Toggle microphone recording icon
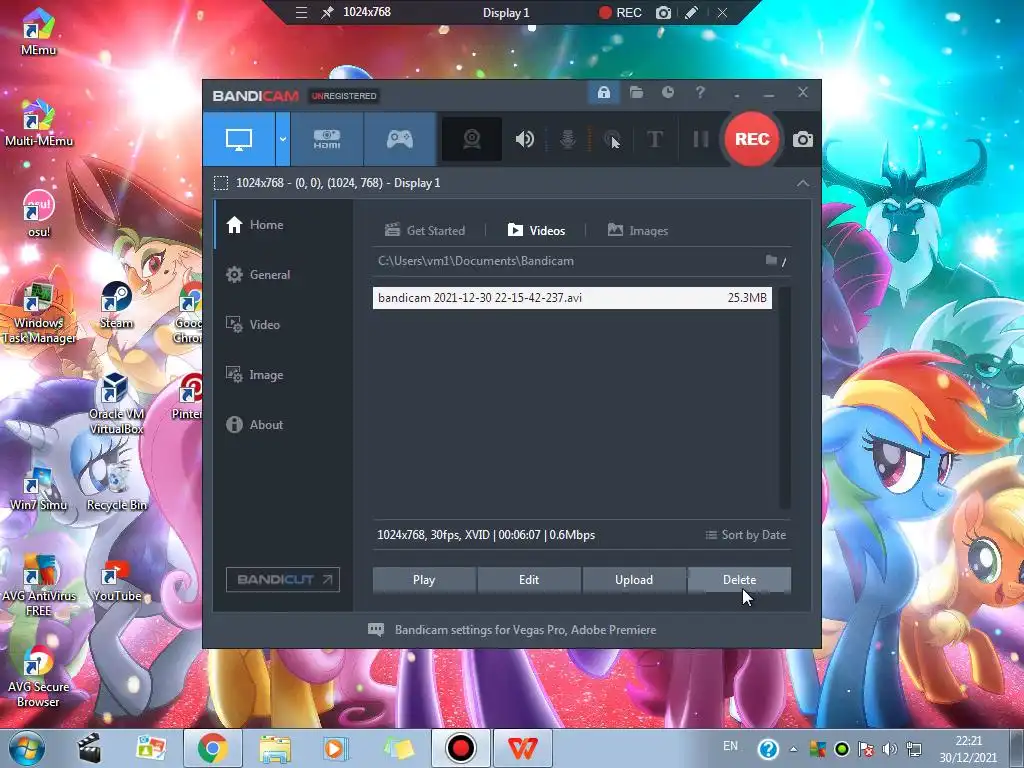Image resolution: width=1024 pixels, height=768 pixels. (x=568, y=139)
